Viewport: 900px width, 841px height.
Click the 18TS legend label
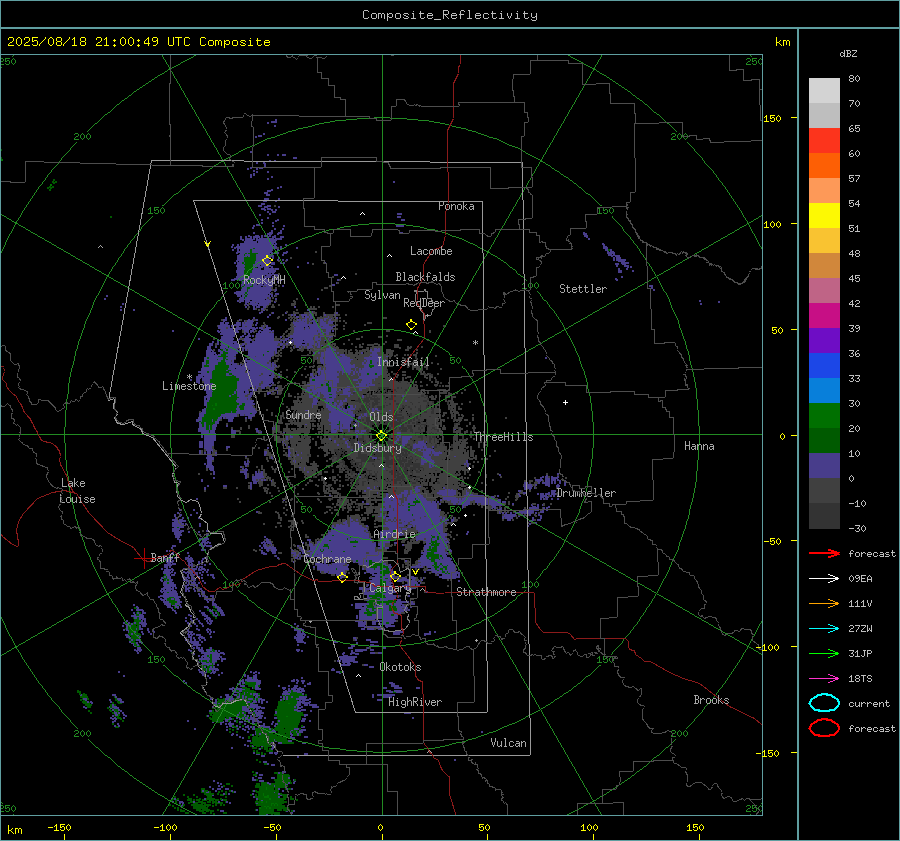click(860, 679)
